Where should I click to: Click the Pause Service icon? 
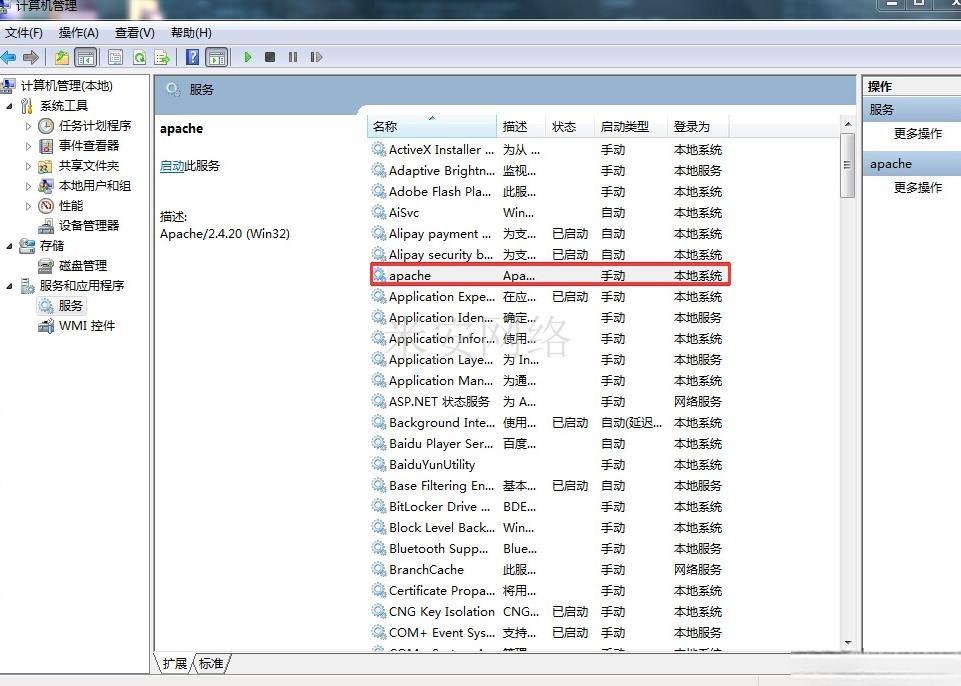tap(293, 57)
